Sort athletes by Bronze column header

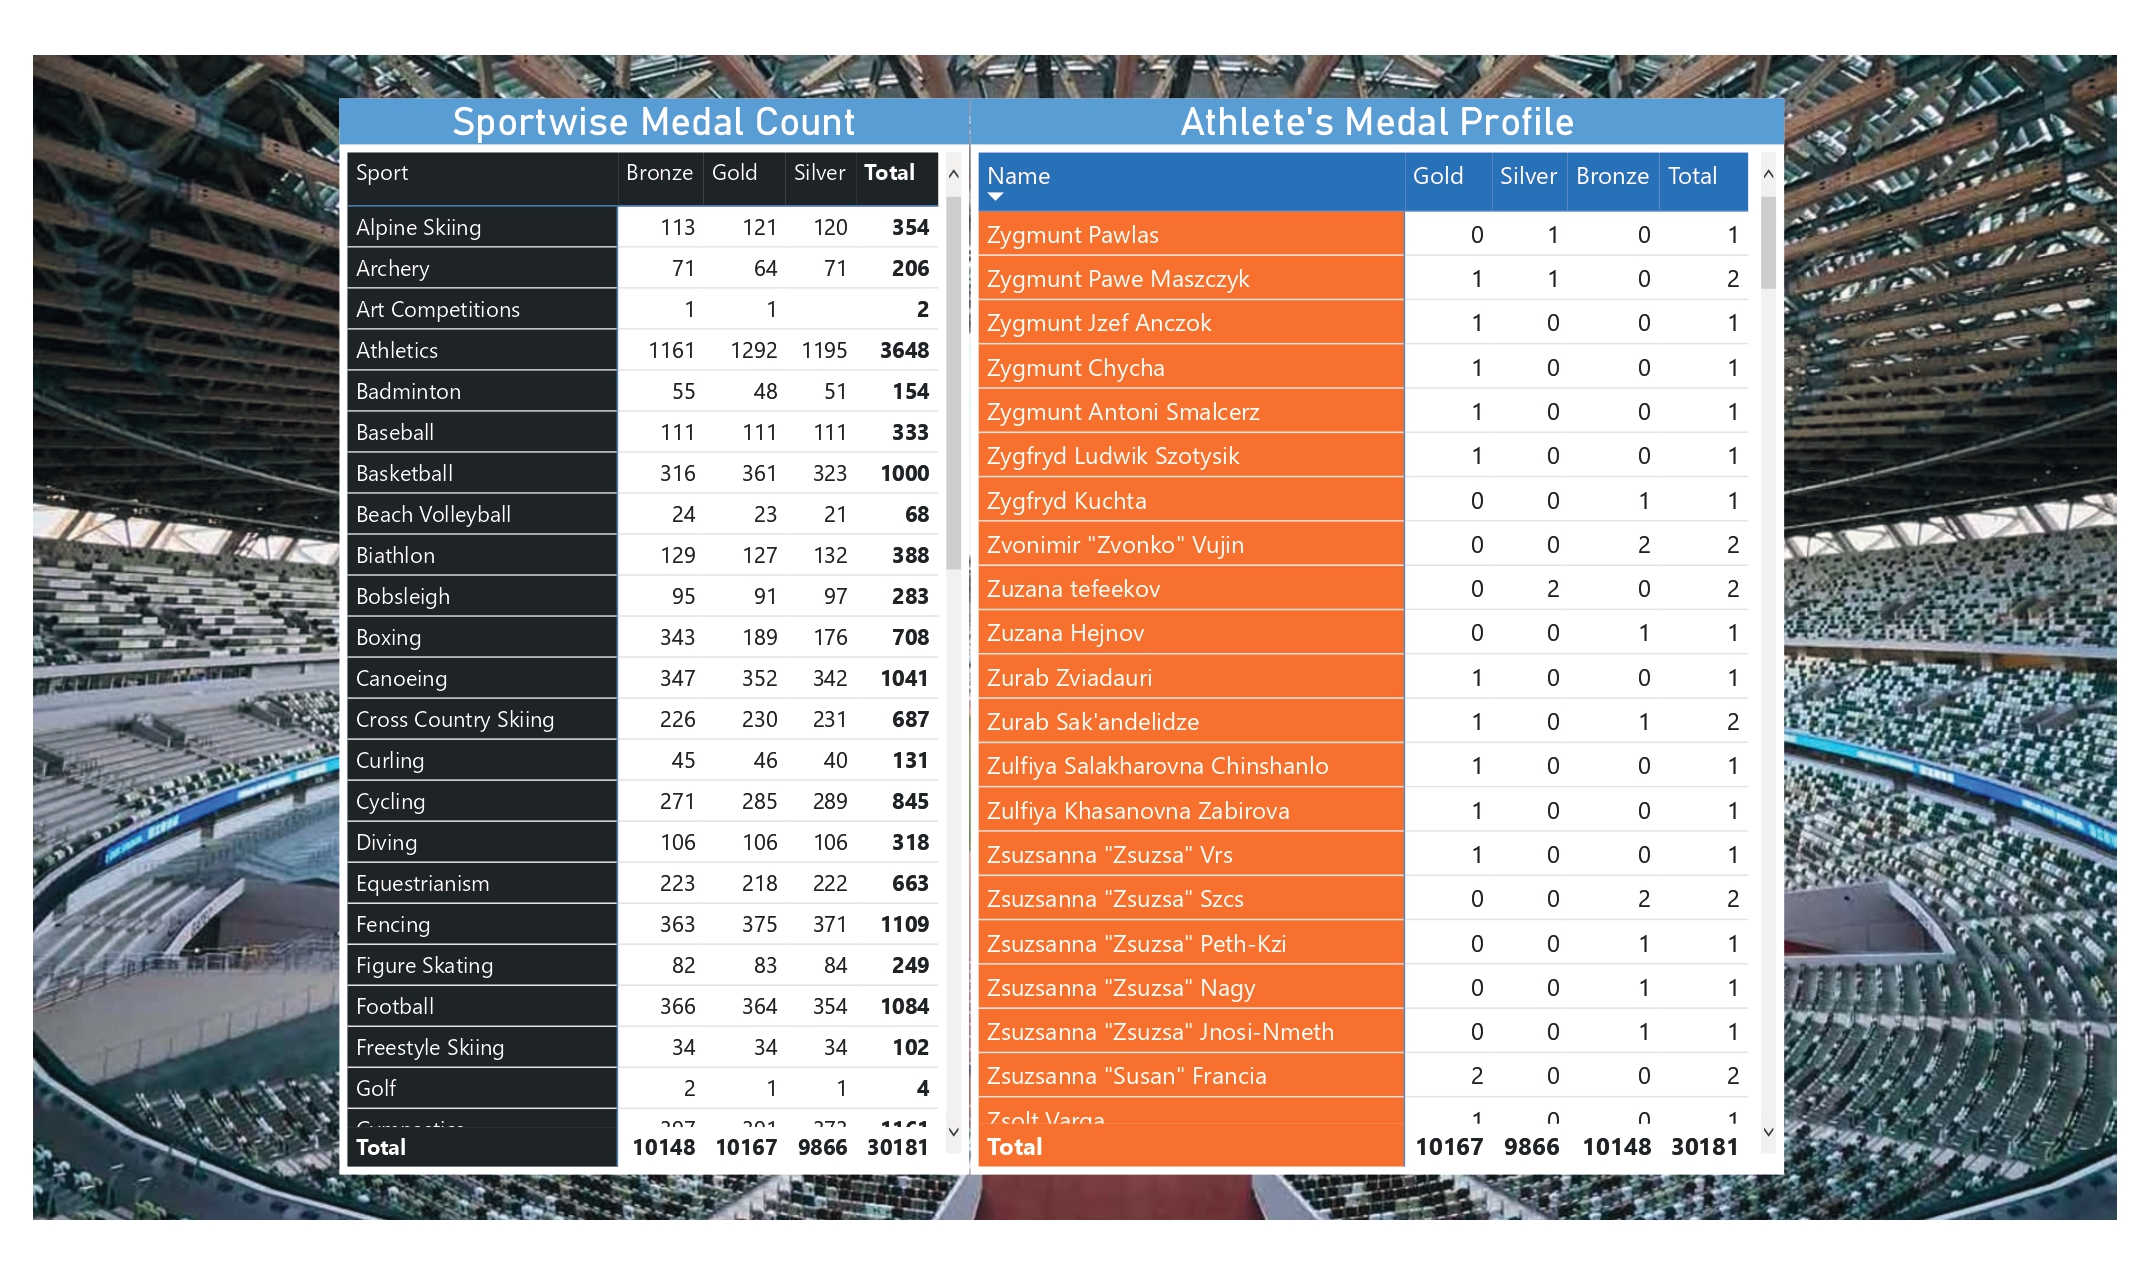click(1611, 176)
